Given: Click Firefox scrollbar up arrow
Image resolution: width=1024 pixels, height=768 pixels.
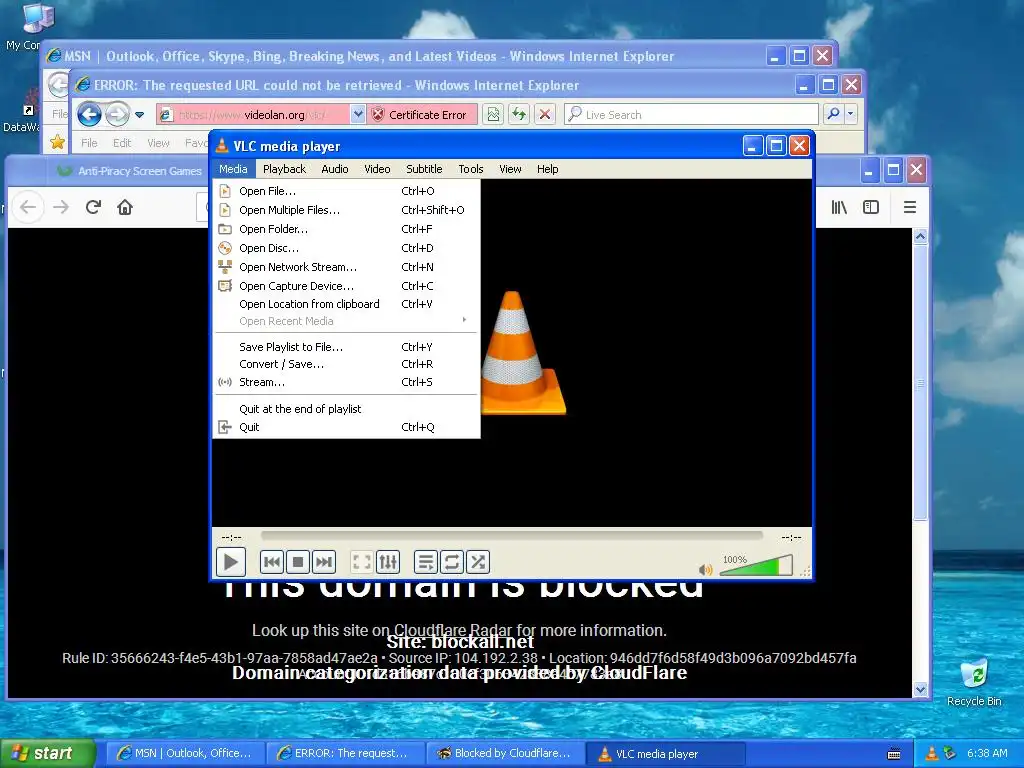Looking at the screenshot, I should [920, 236].
